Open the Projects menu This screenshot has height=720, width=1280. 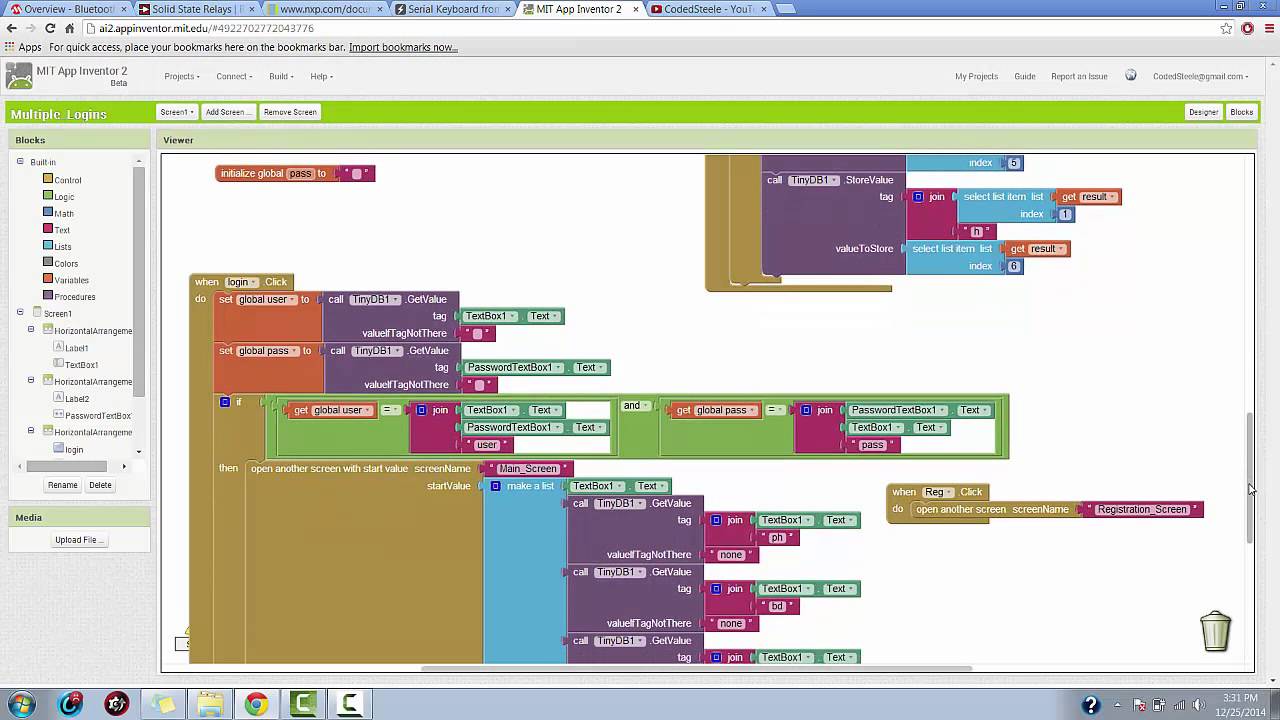click(x=182, y=76)
